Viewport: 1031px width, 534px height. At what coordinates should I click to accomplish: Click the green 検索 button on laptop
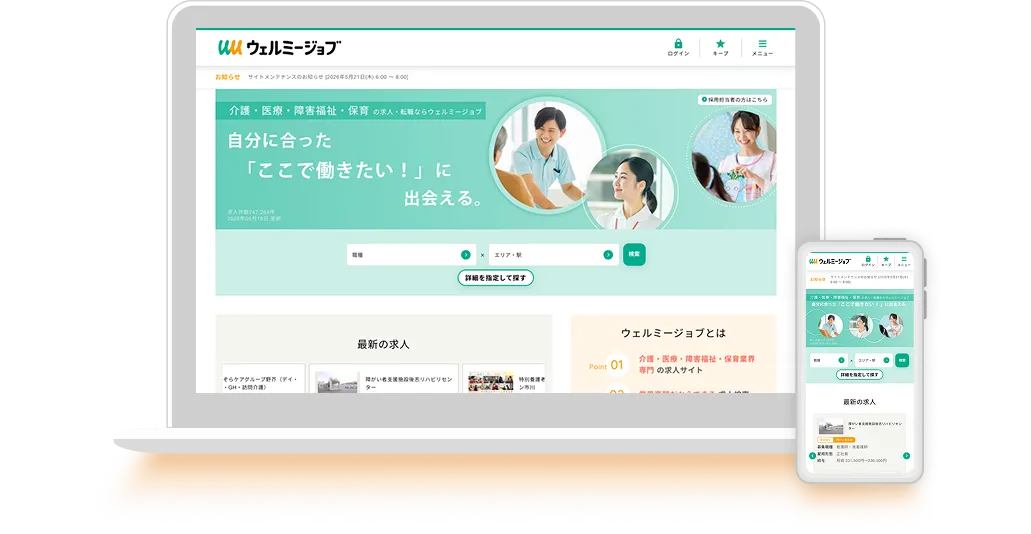634,254
